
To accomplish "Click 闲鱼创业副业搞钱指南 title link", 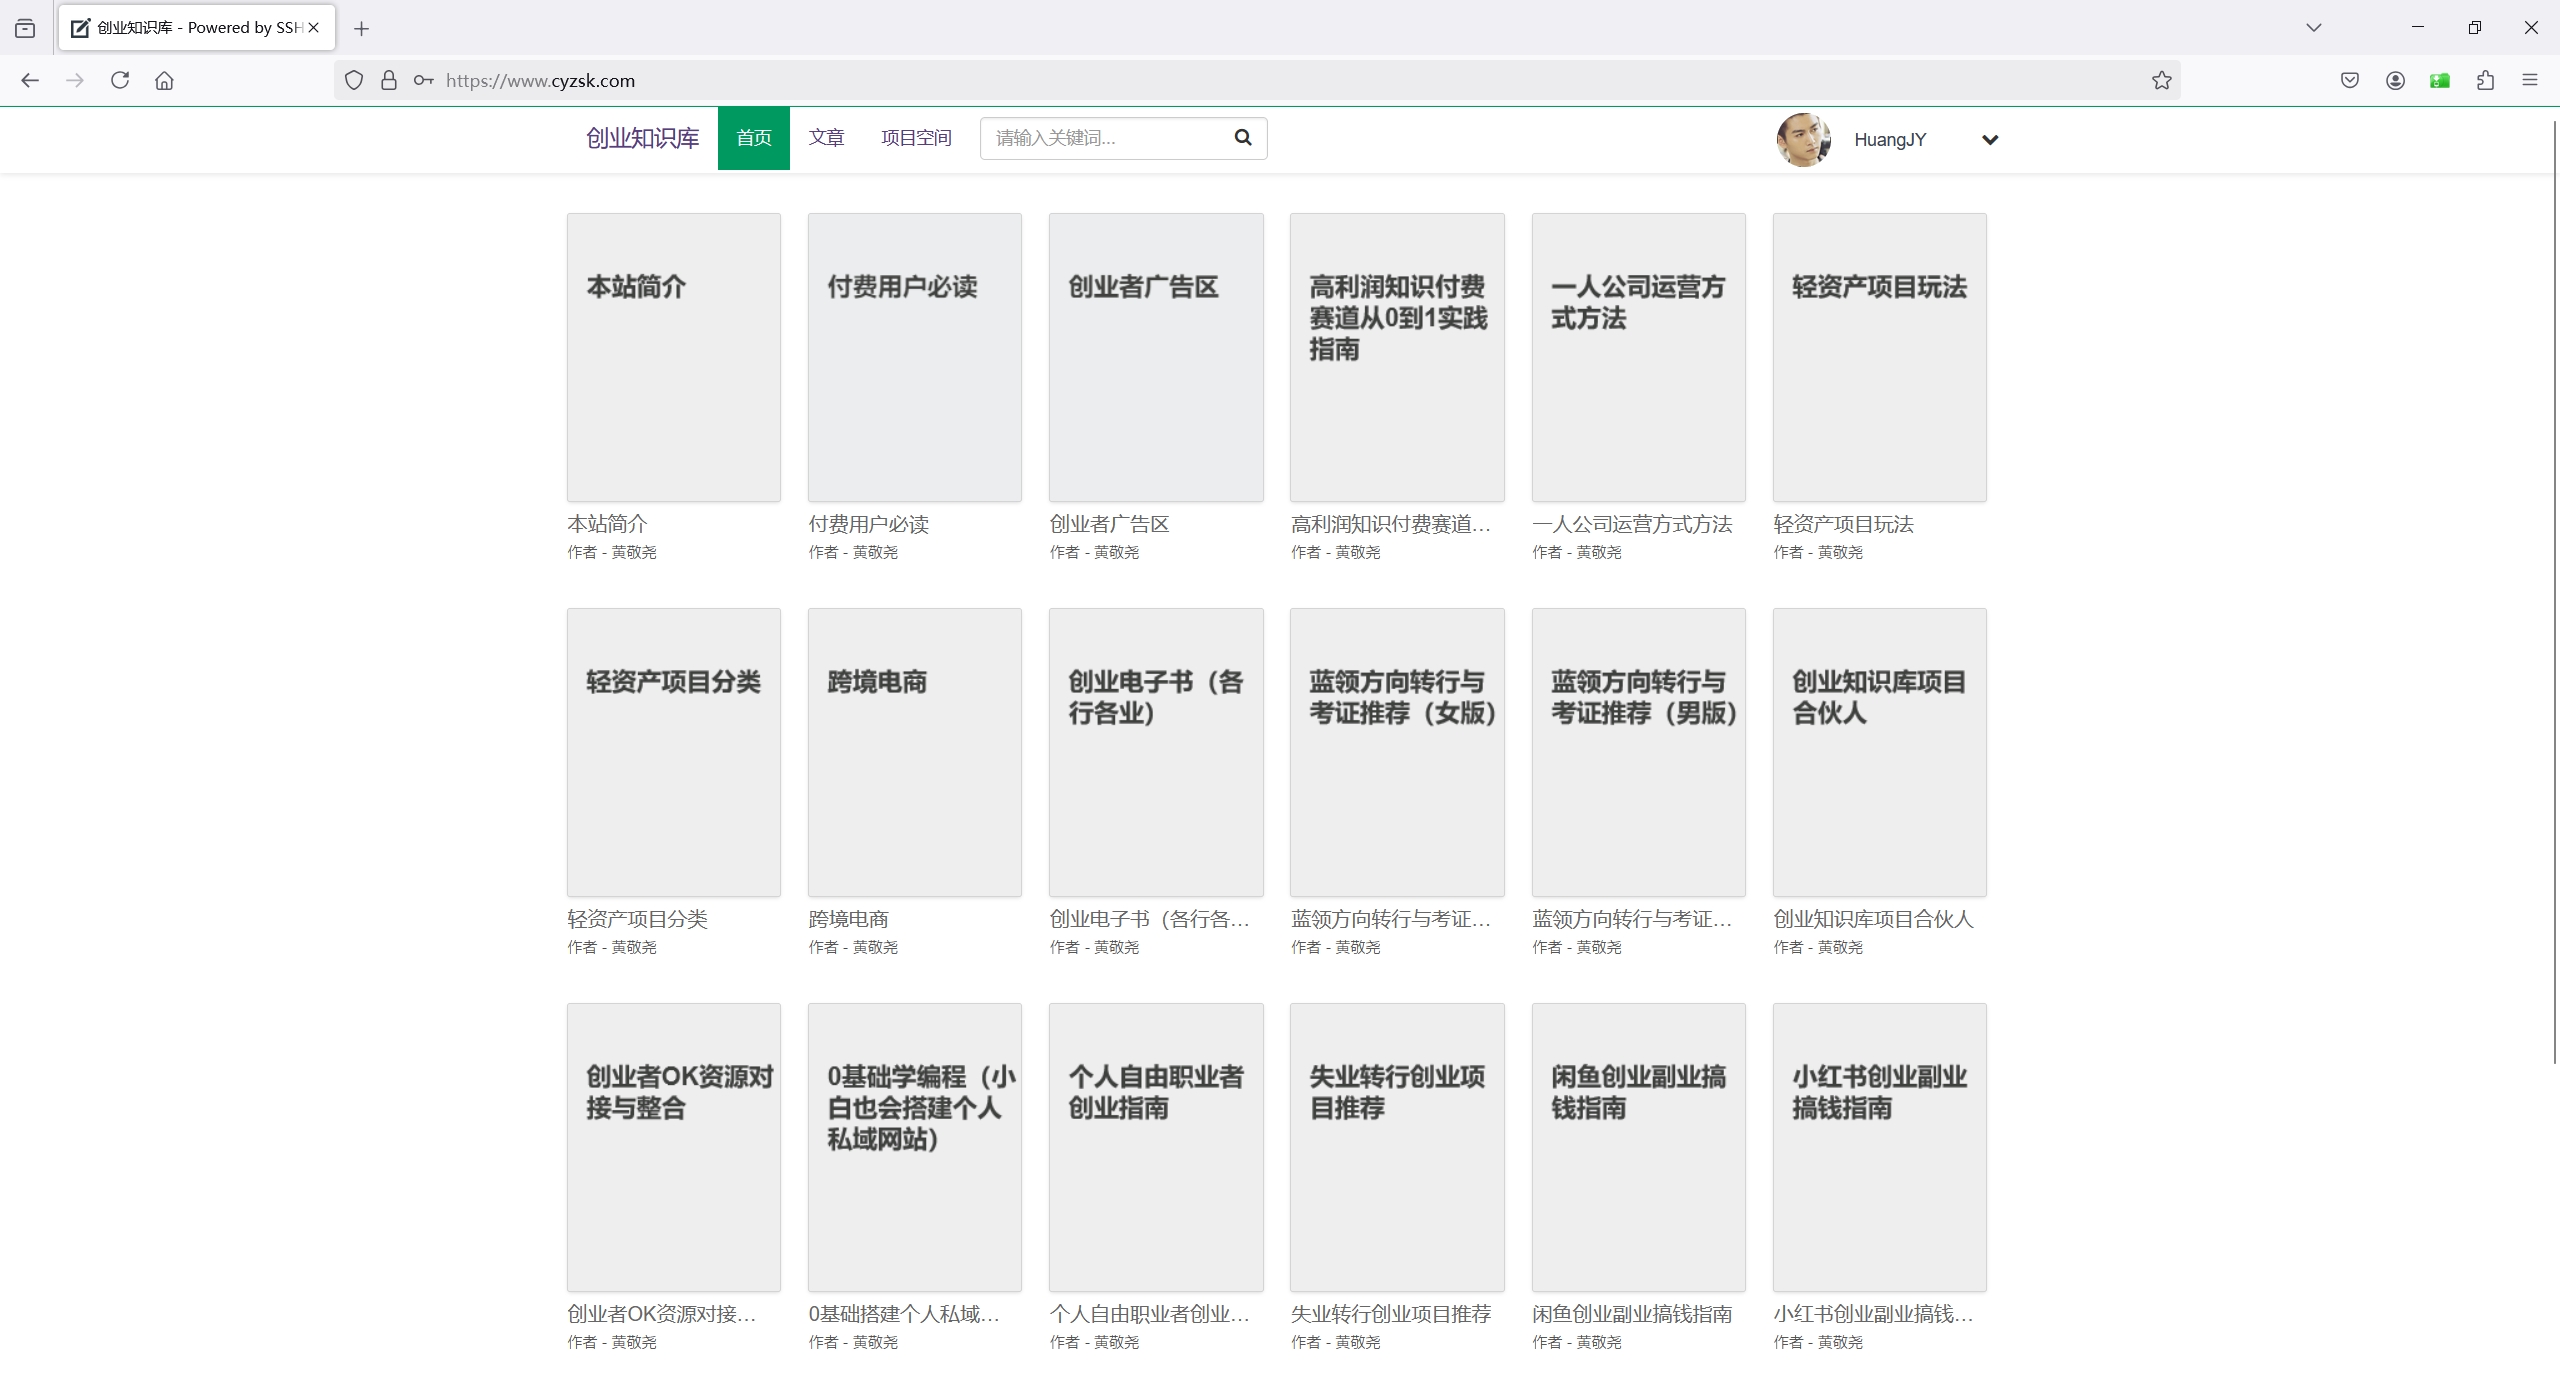I will 1632,1314.
